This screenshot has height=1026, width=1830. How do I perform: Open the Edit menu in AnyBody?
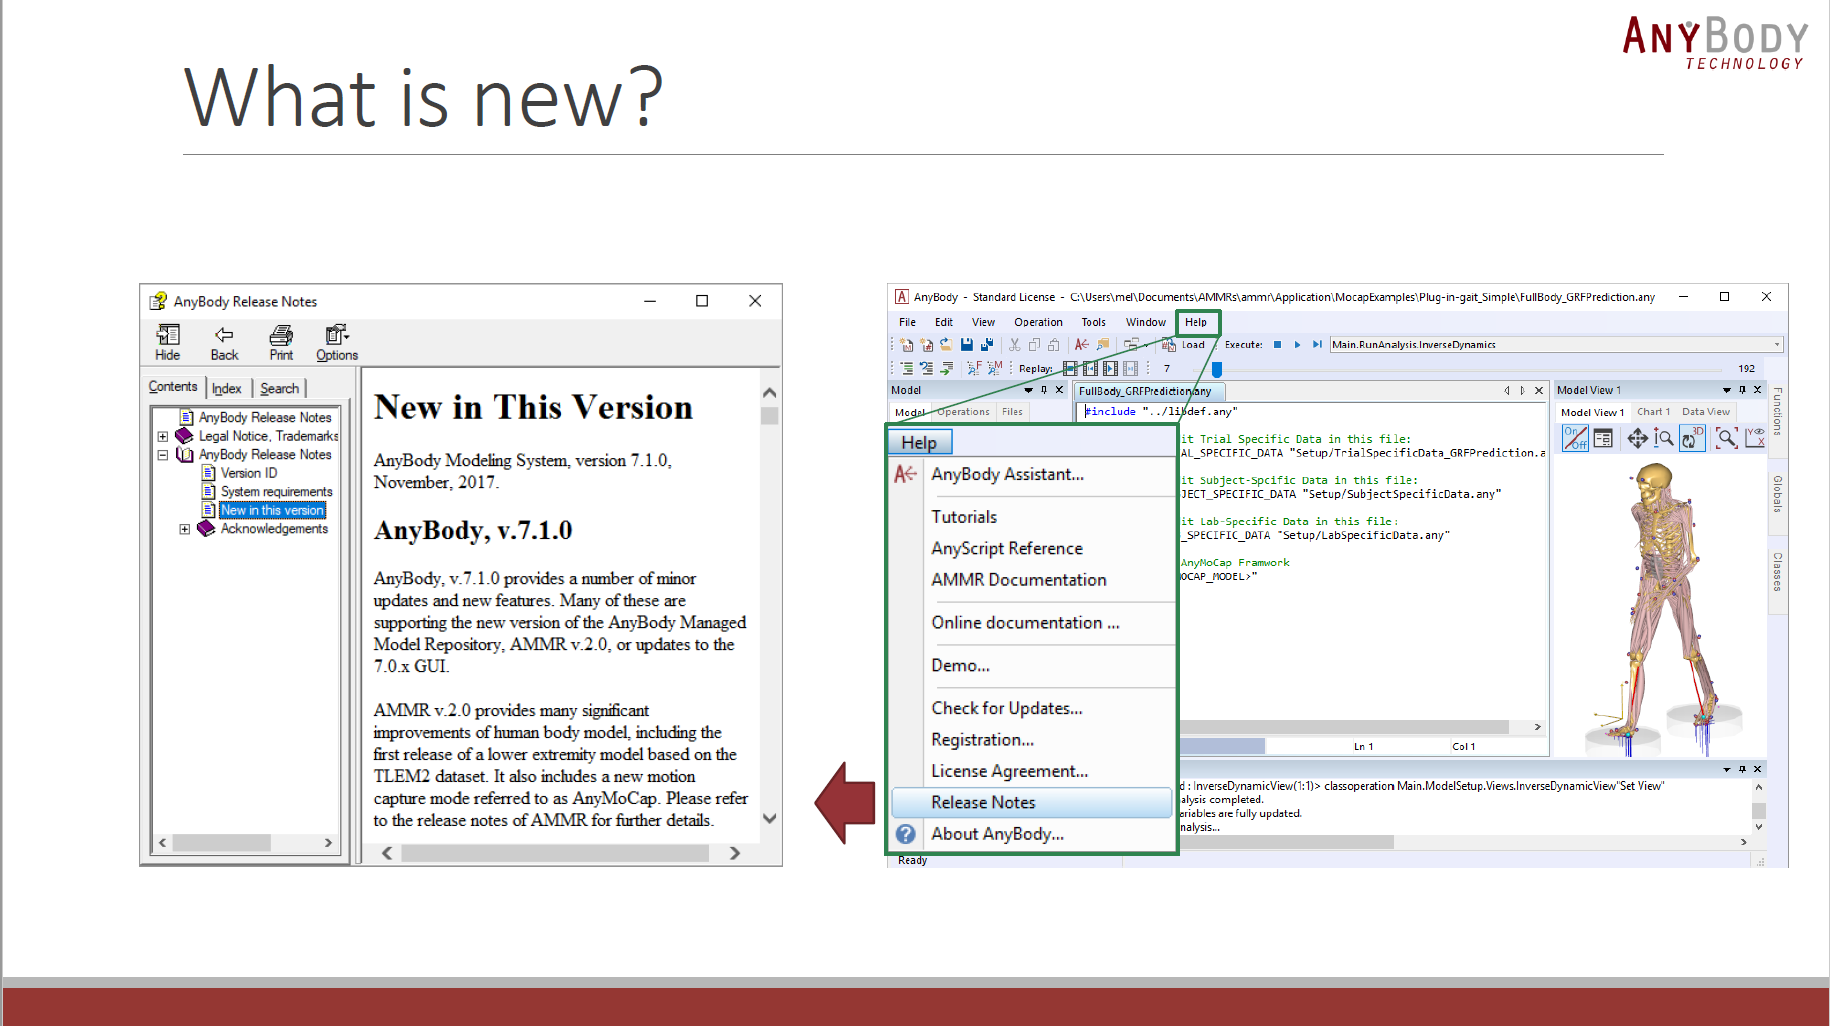944,322
